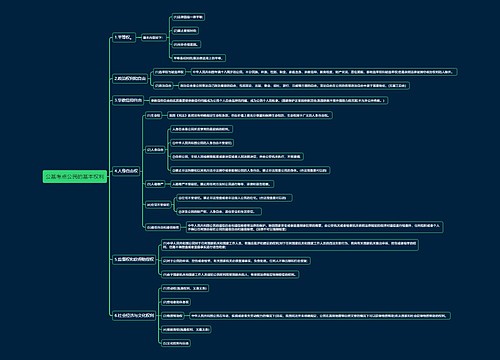Select the (4)住宅不受侵犯 sub-node
This screenshot has width=500, height=360.
pos(158,205)
